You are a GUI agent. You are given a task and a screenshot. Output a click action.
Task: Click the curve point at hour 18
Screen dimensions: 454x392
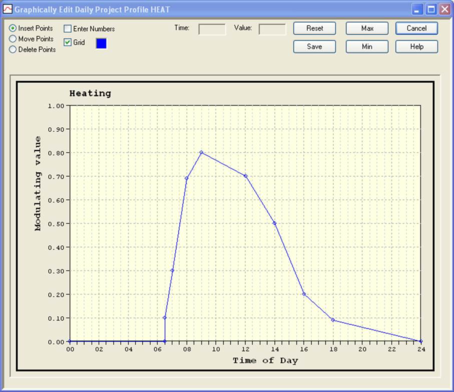(333, 320)
